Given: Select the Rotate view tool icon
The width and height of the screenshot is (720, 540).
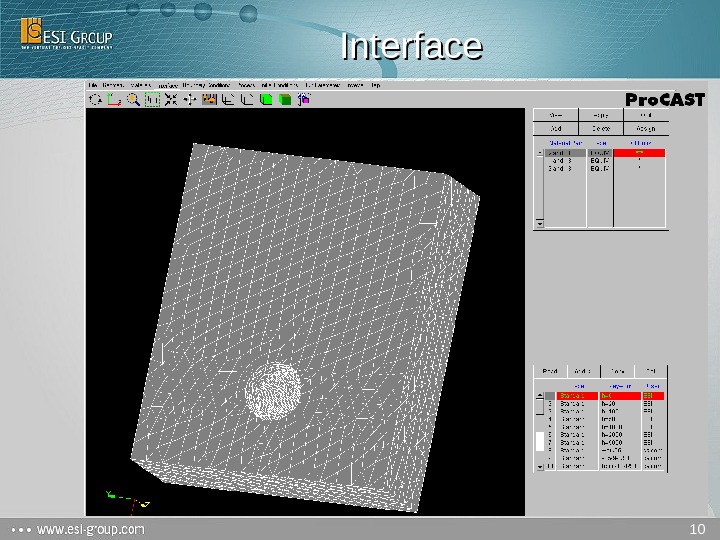Looking at the screenshot, I should [x=96, y=99].
